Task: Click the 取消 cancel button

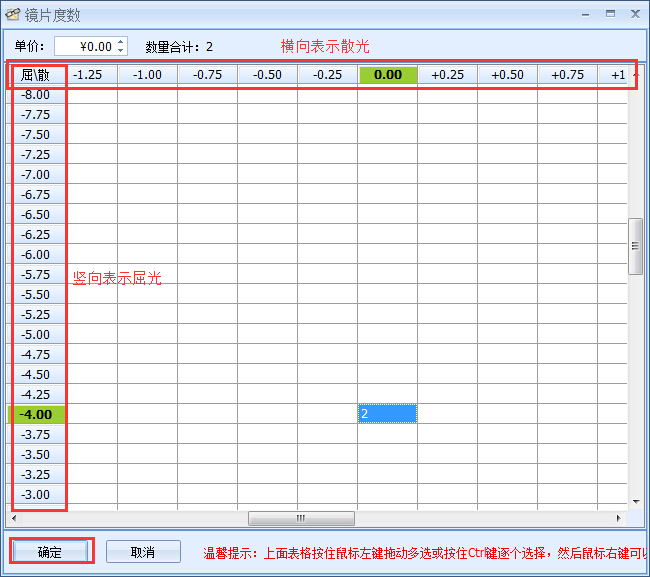Action: coord(143,552)
